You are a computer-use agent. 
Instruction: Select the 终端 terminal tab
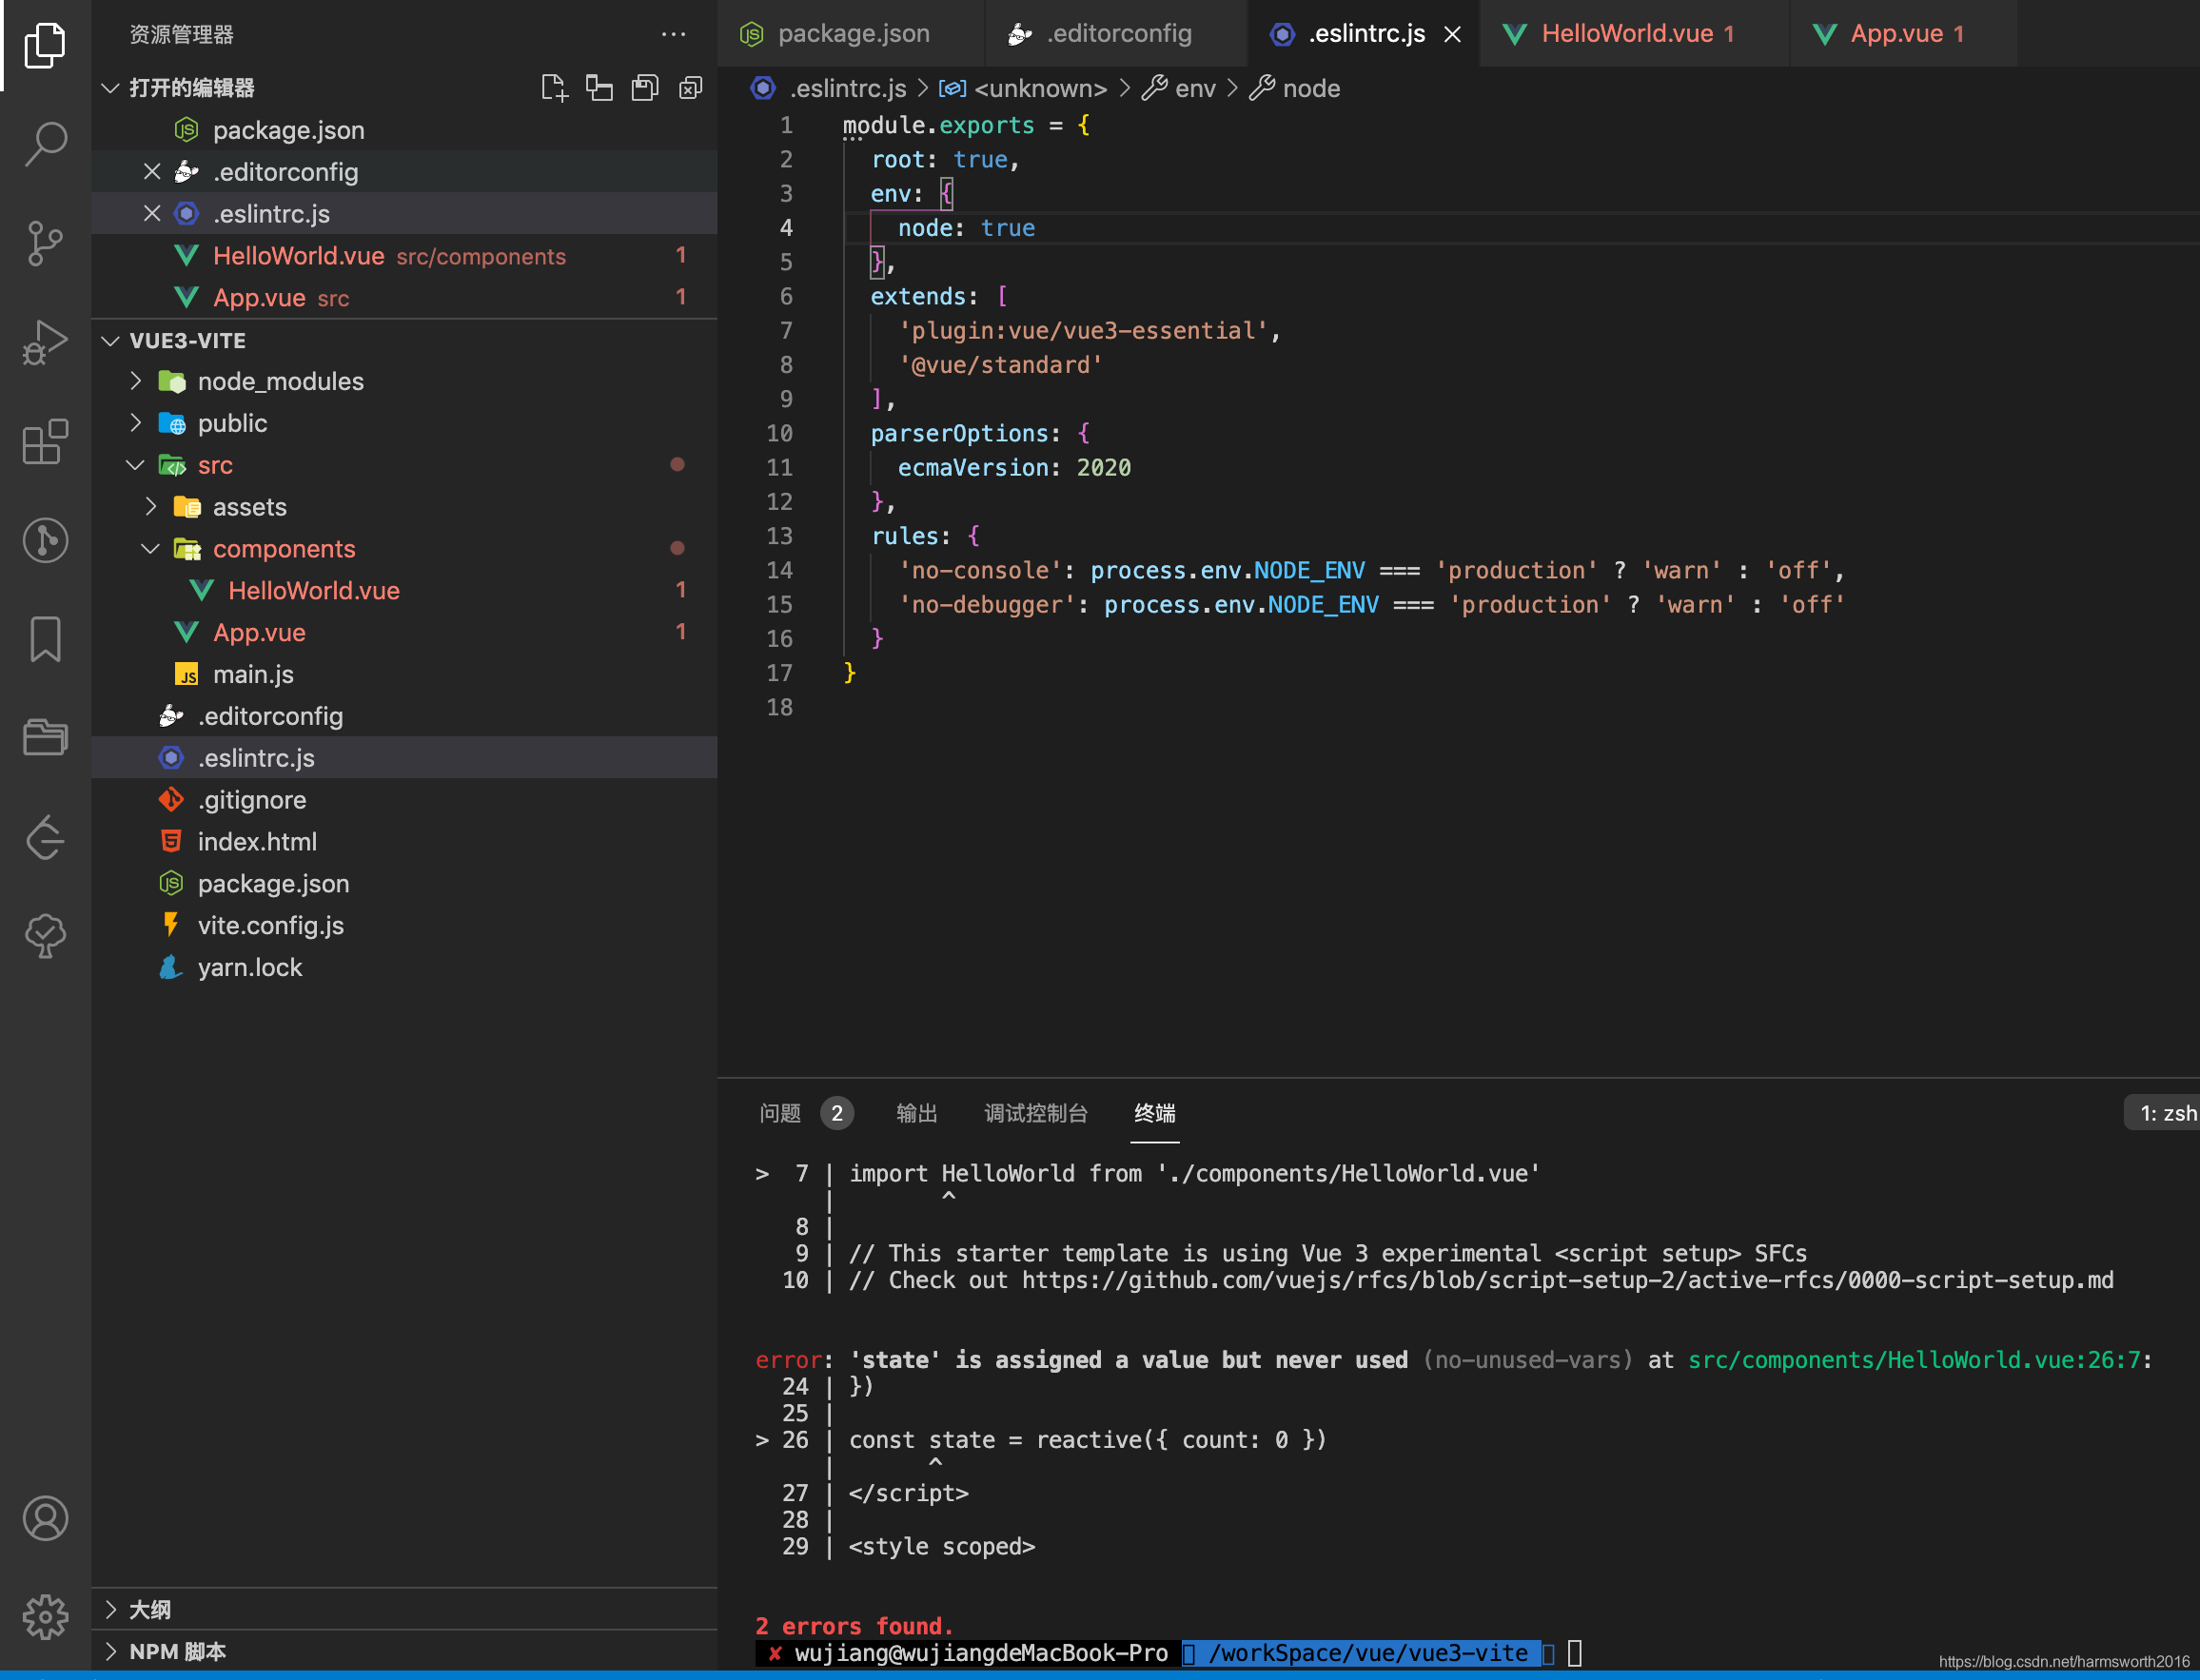pyautogui.click(x=1156, y=1112)
